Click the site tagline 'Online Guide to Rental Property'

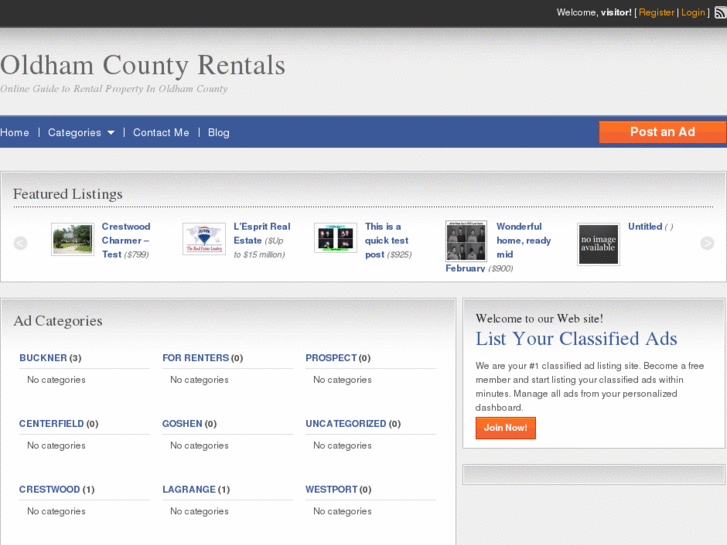coord(114,89)
